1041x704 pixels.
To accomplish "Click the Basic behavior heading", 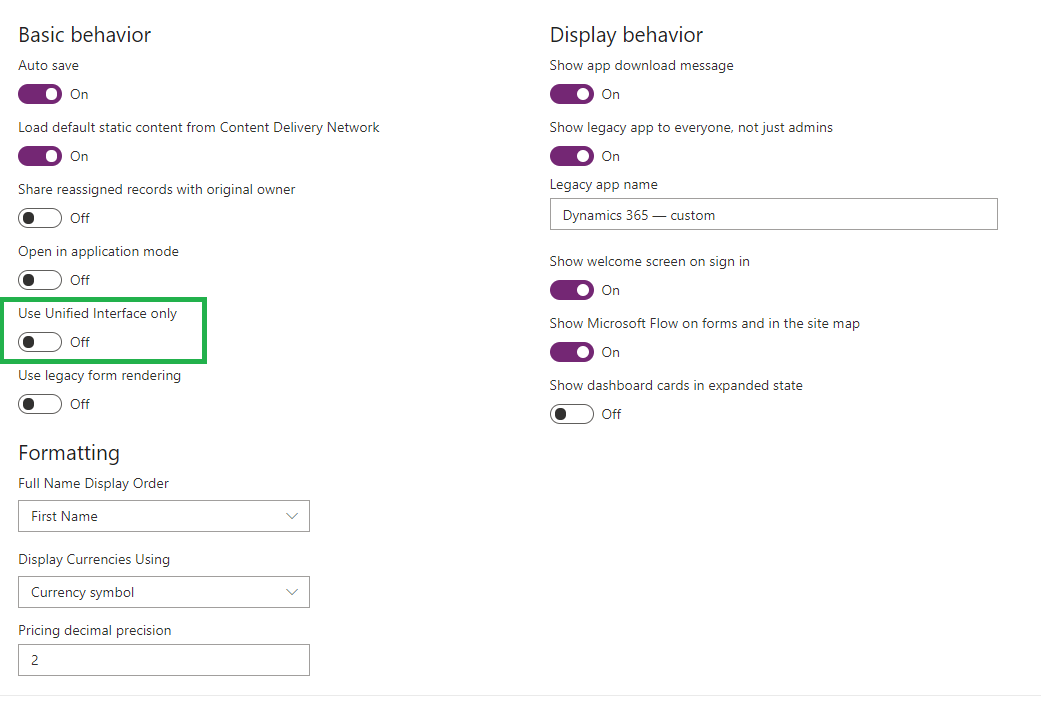I will 84,35.
